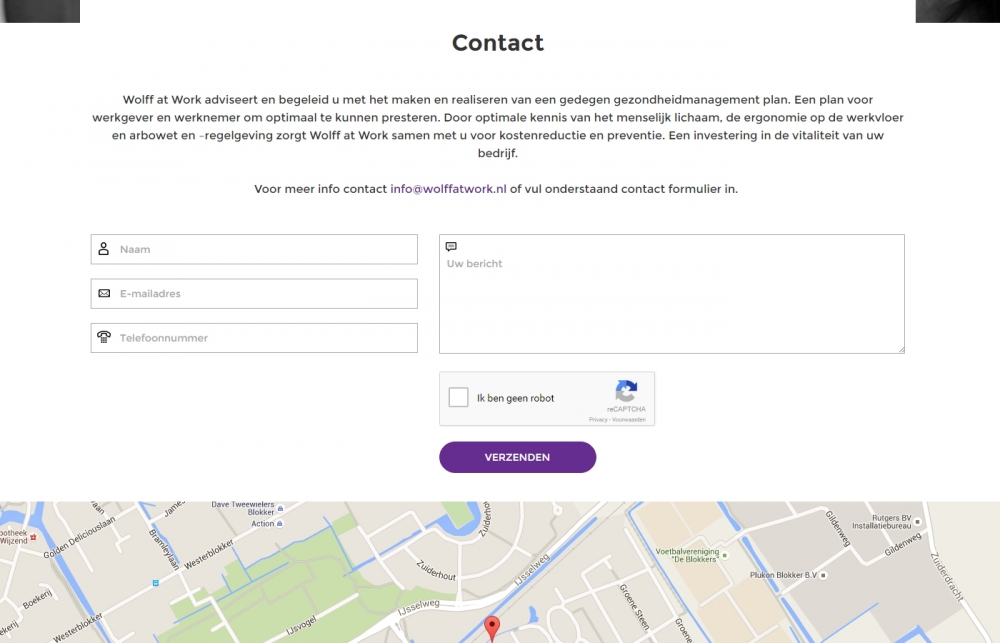Focus the E-mailadres input field
The image size is (1000, 643).
pyautogui.click(x=254, y=293)
